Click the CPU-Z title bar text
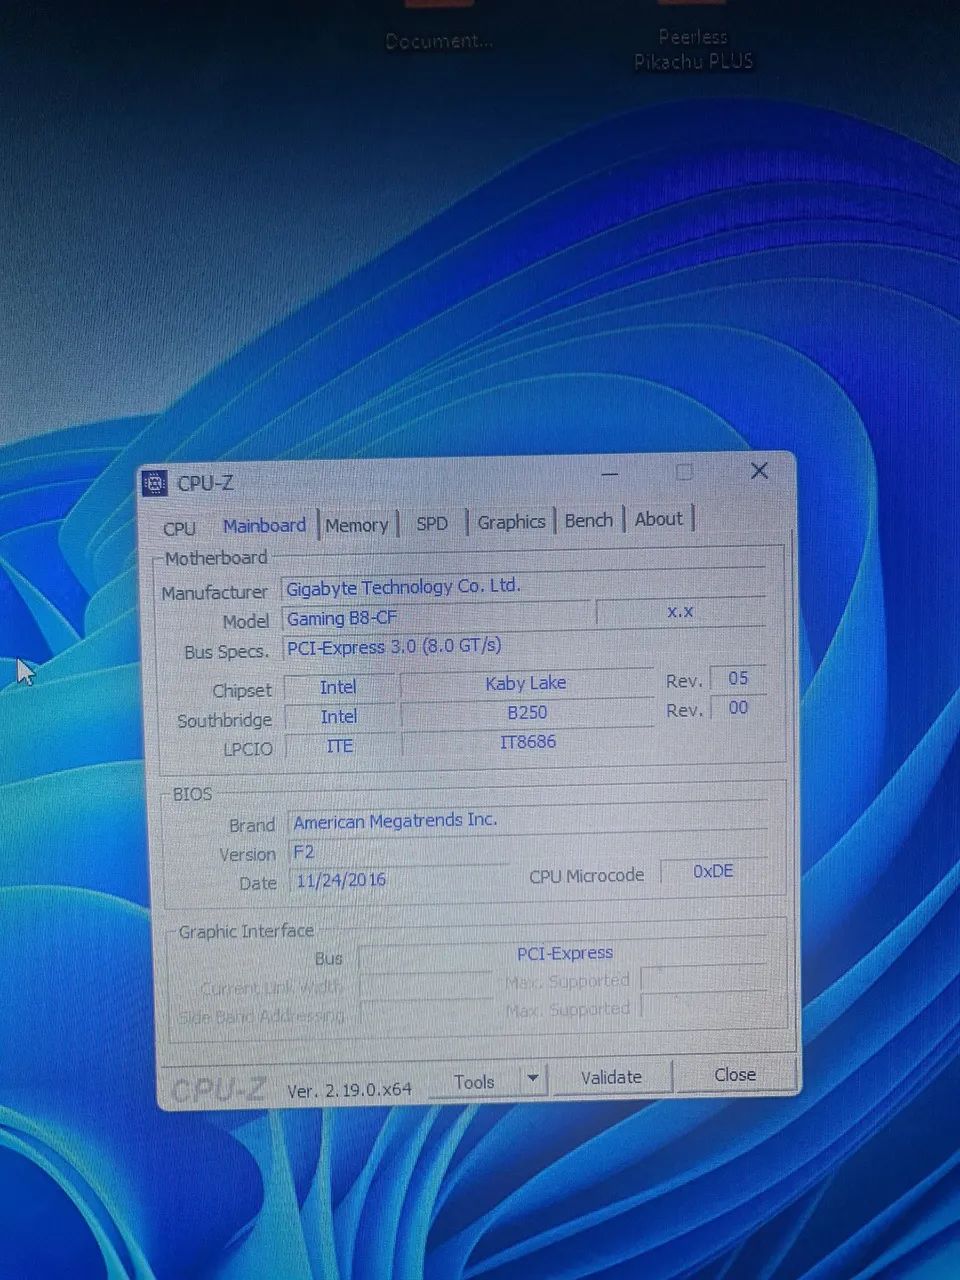 (205, 483)
